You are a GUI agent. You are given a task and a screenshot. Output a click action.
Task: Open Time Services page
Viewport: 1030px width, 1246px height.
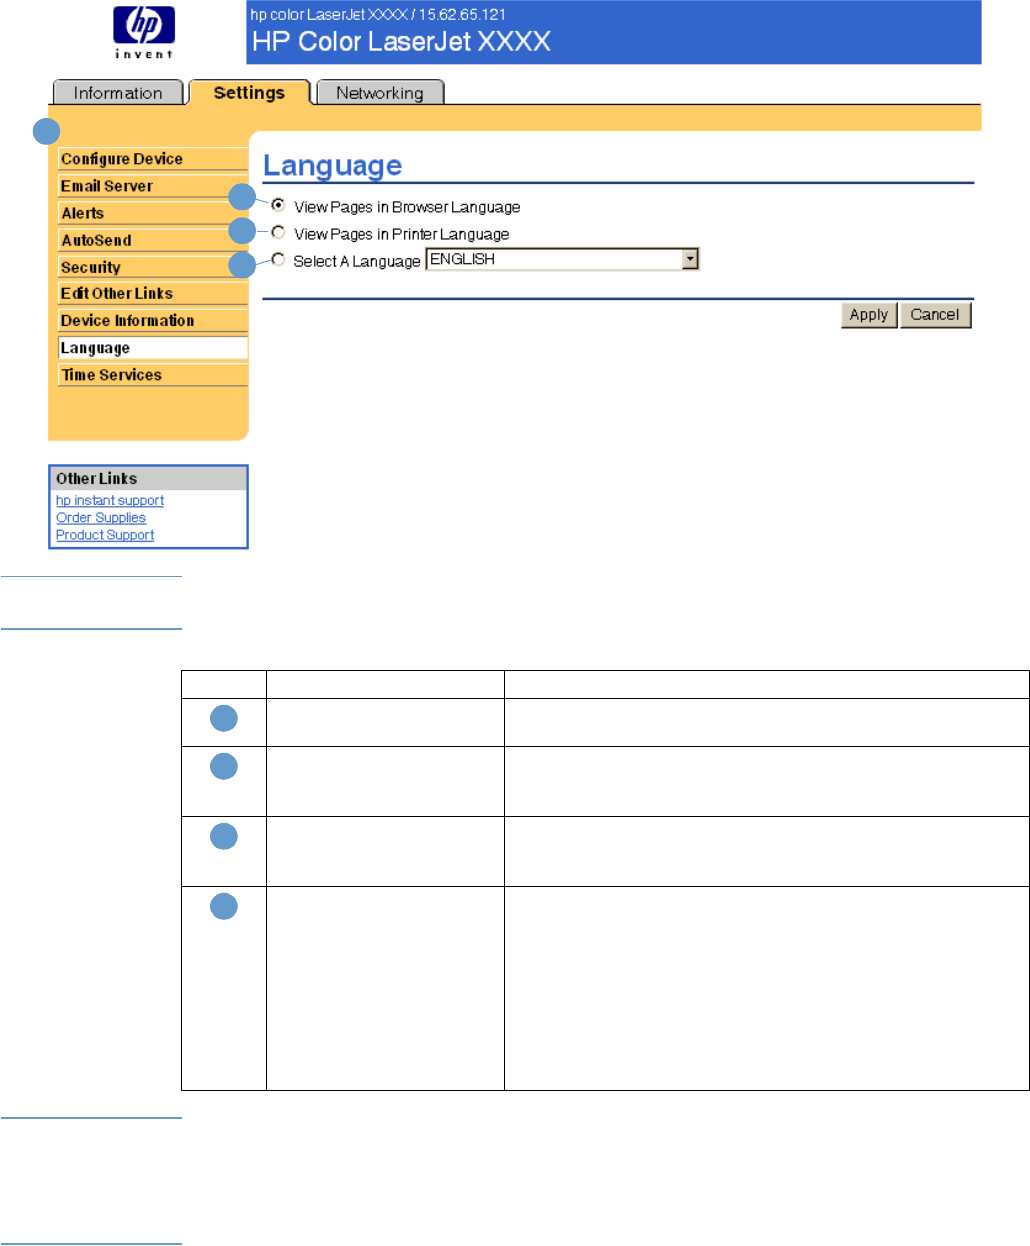(x=153, y=375)
